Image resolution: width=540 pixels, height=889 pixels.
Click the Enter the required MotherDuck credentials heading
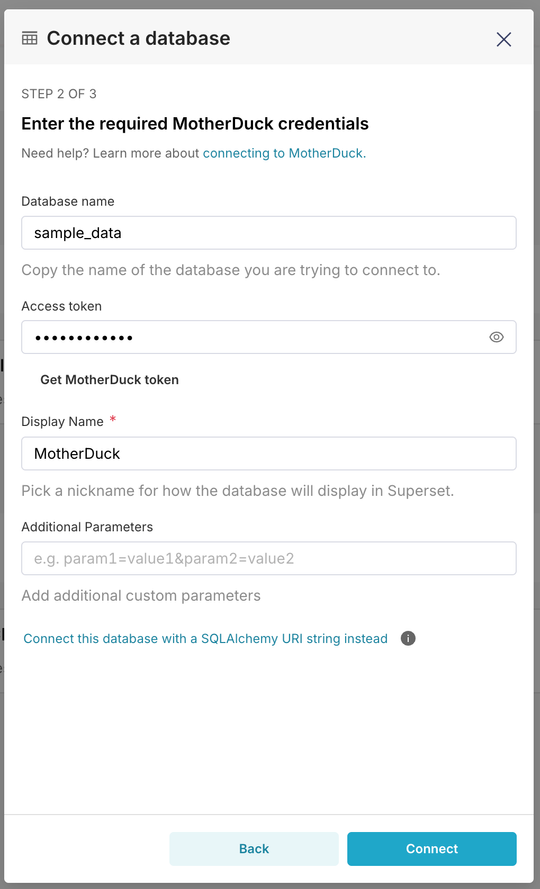coord(195,124)
